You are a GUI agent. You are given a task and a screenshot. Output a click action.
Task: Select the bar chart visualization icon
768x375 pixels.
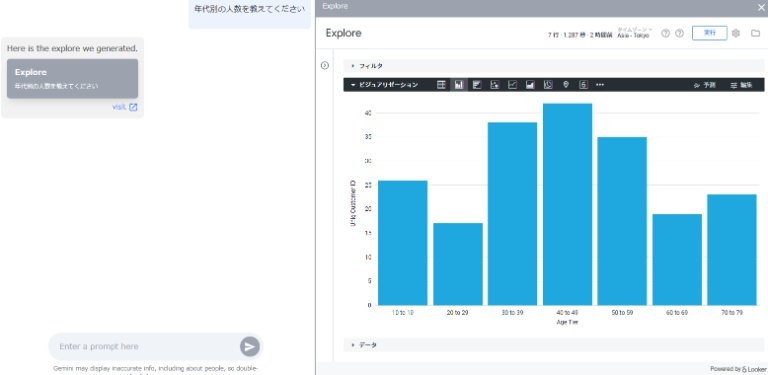477,85
